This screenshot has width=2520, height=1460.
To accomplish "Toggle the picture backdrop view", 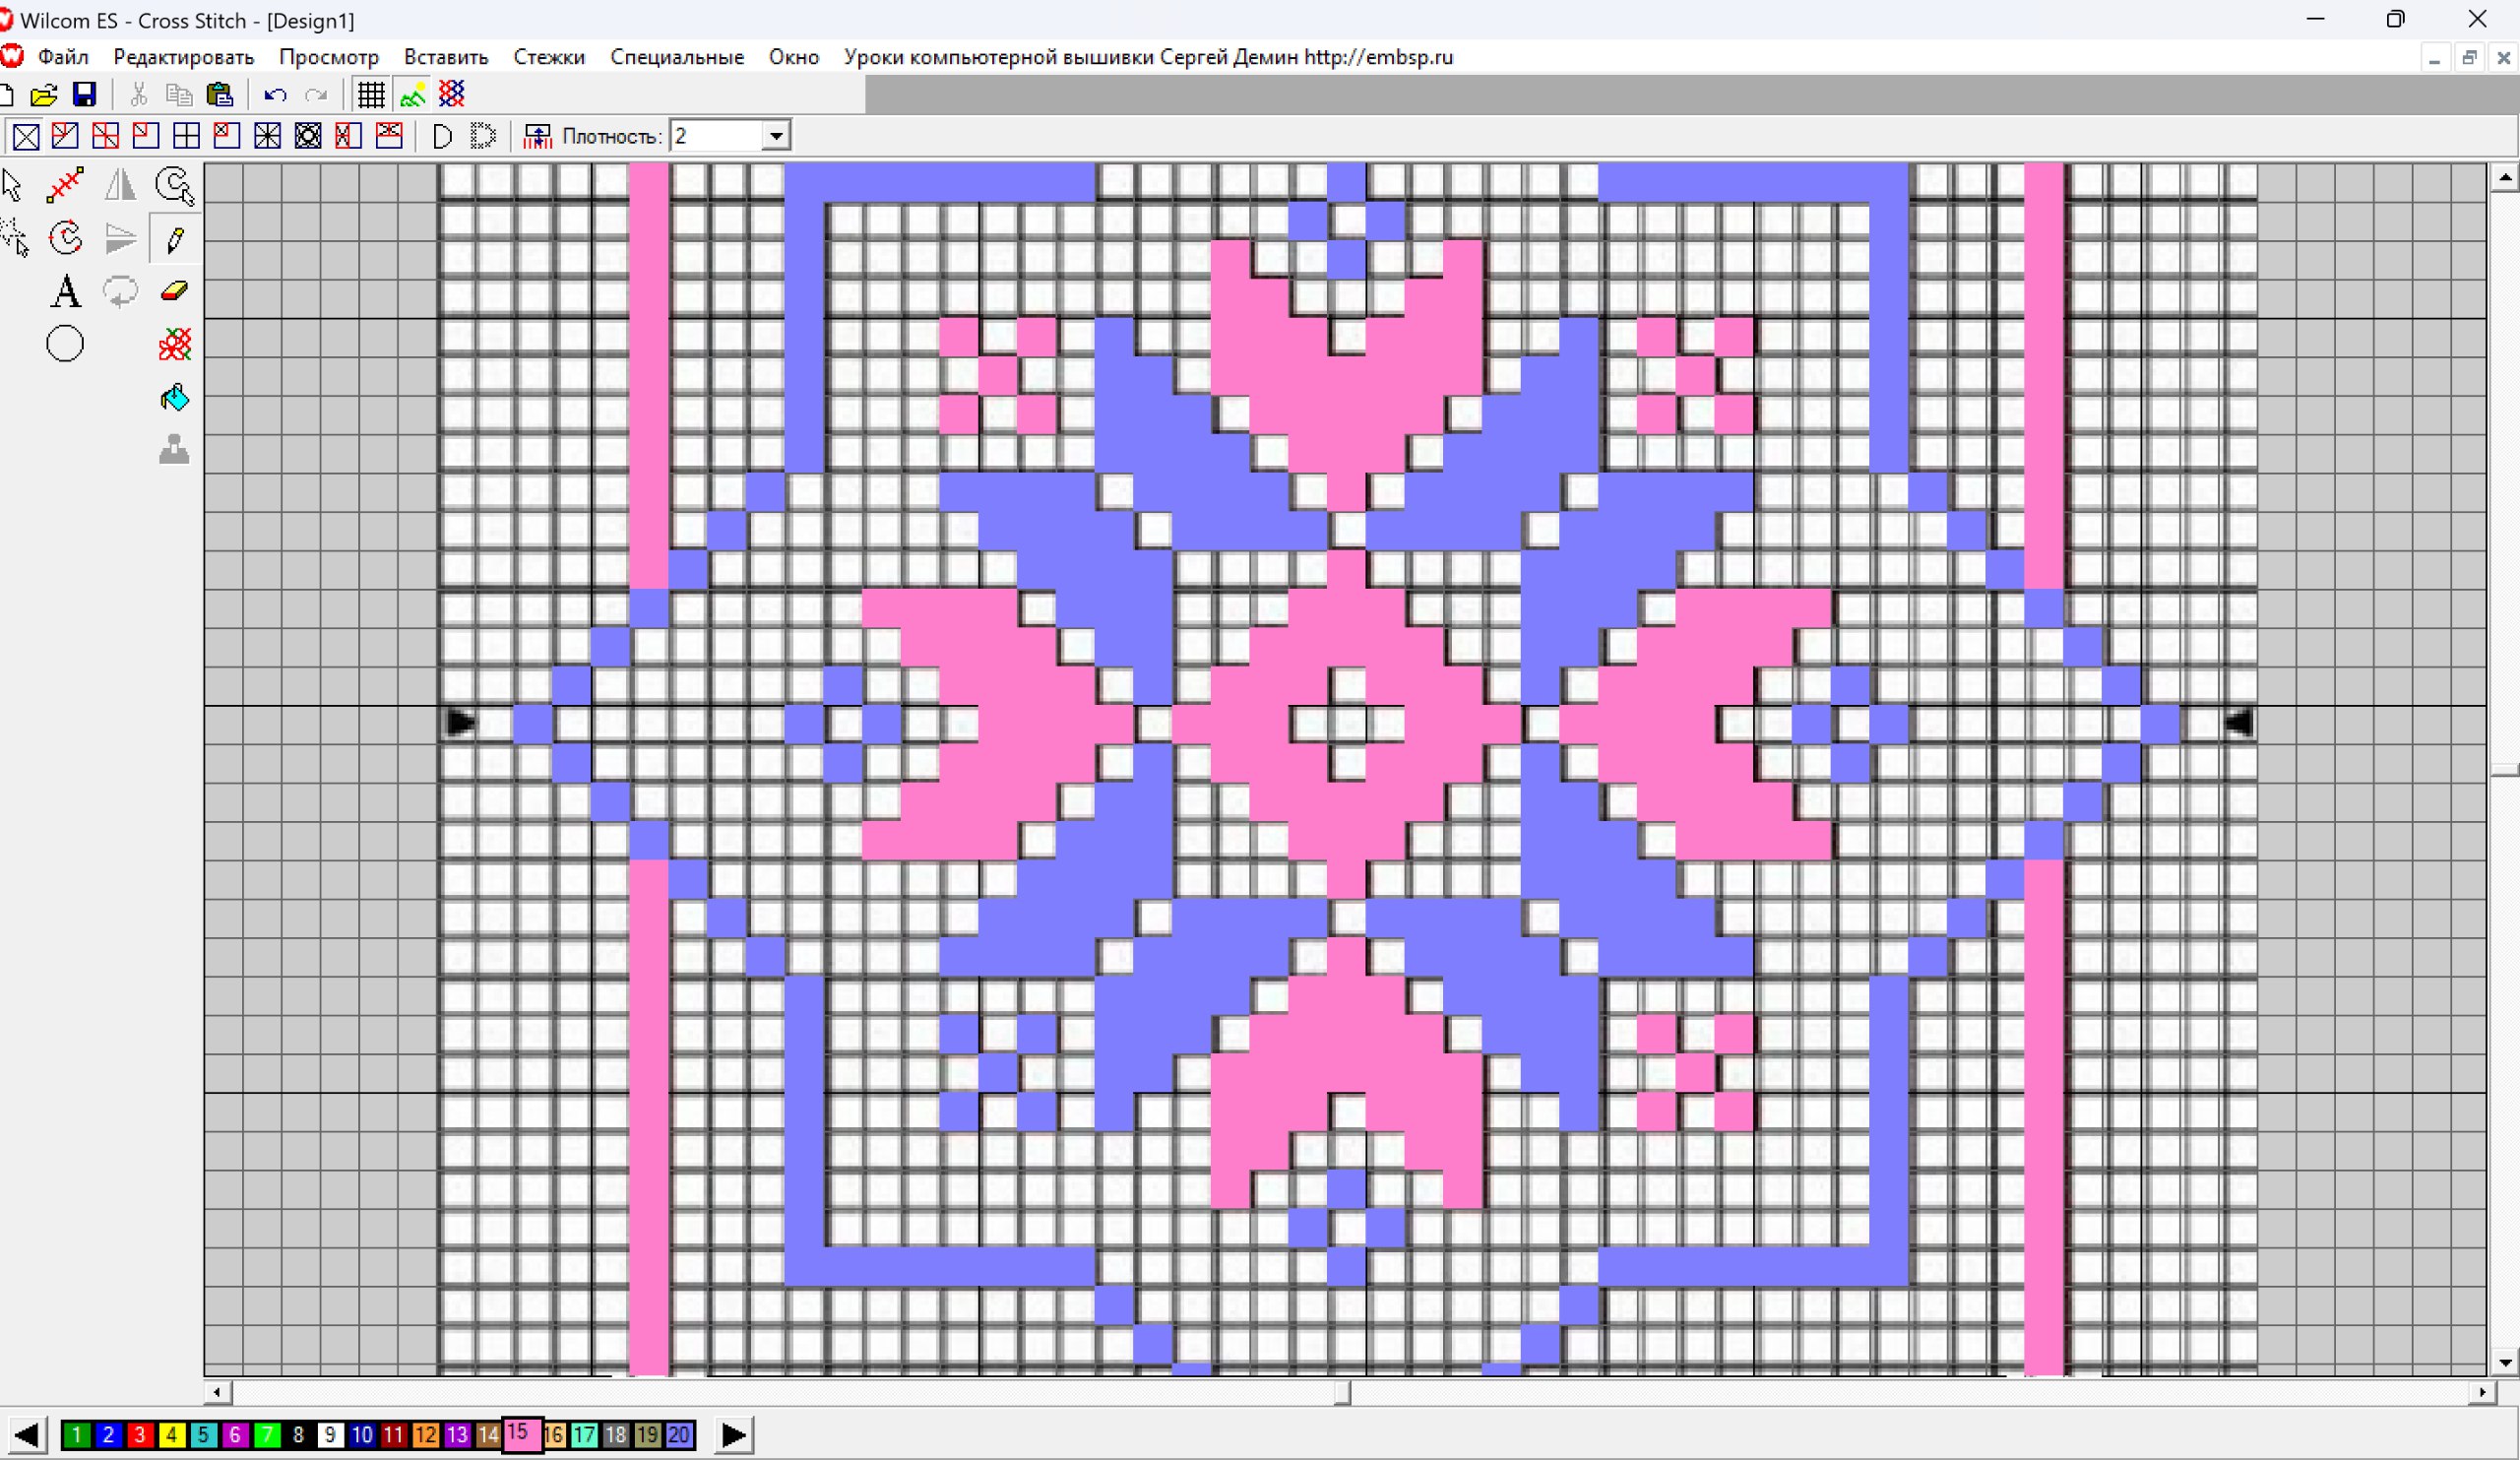I will tap(412, 95).
